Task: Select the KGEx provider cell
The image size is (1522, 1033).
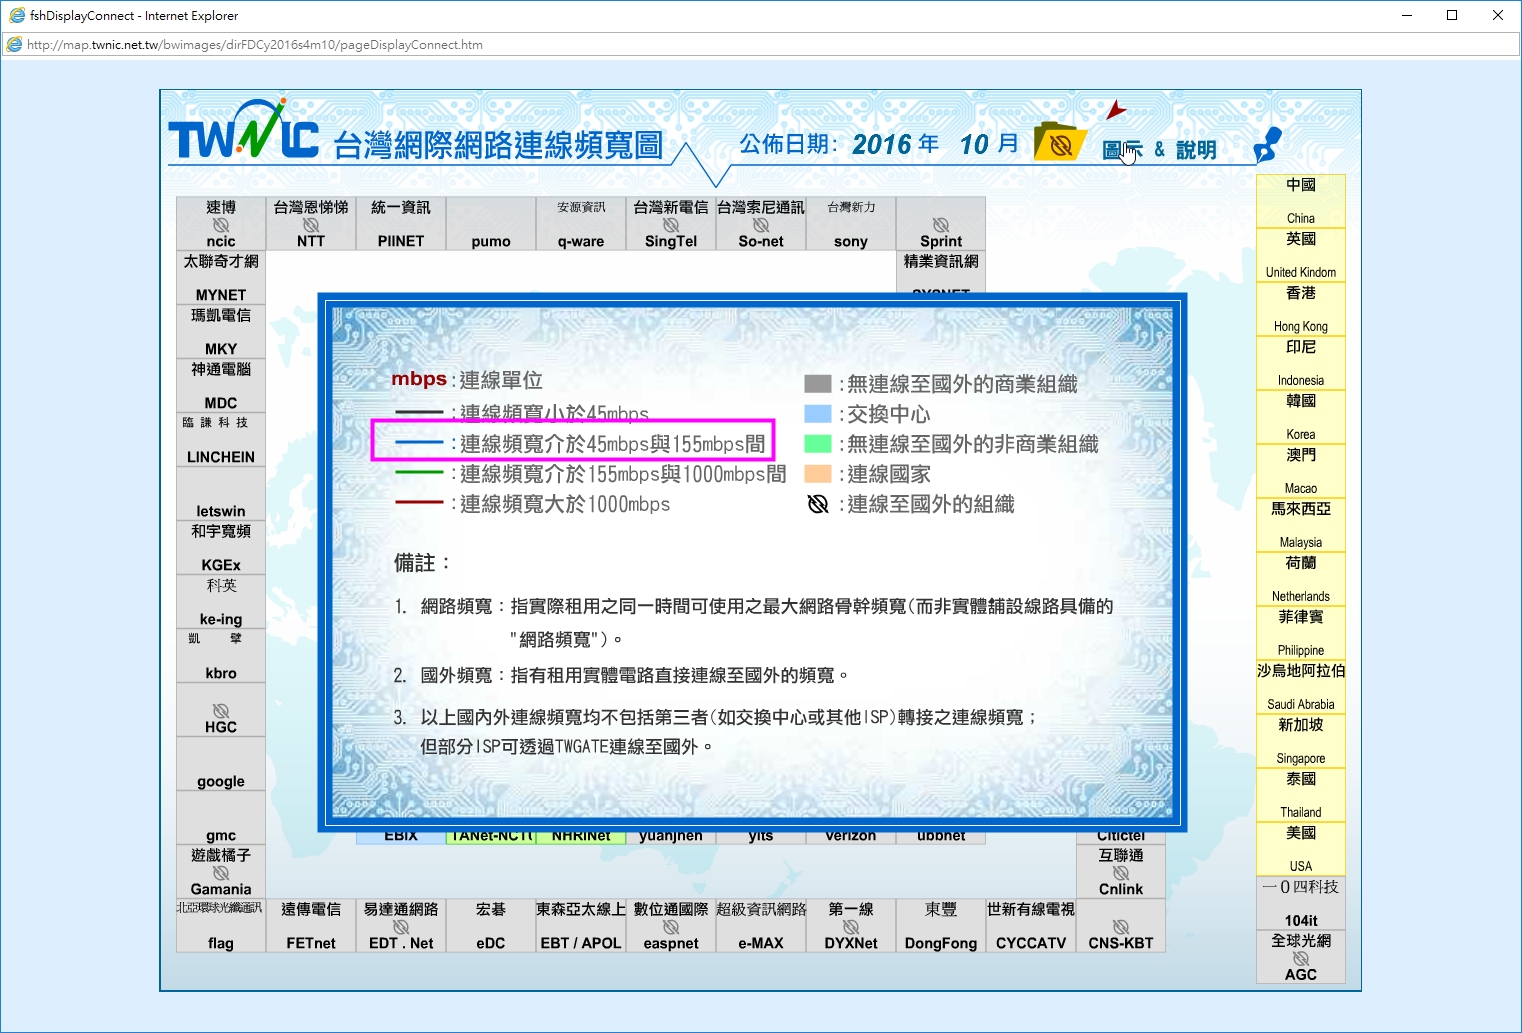Action: coord(221,547)
